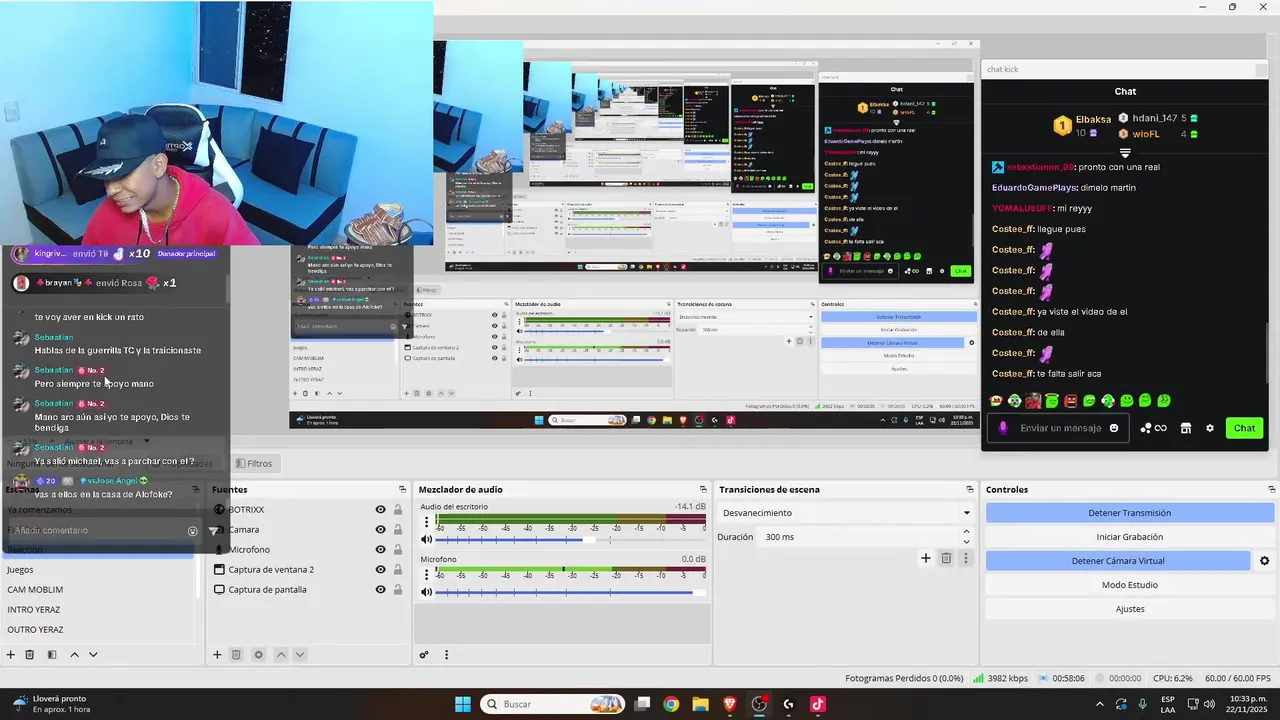Image resolution: width=1280 pixels, height=720 pixels.
Task: Hide the Camara source with its eye icon
Action: (380, 530)
